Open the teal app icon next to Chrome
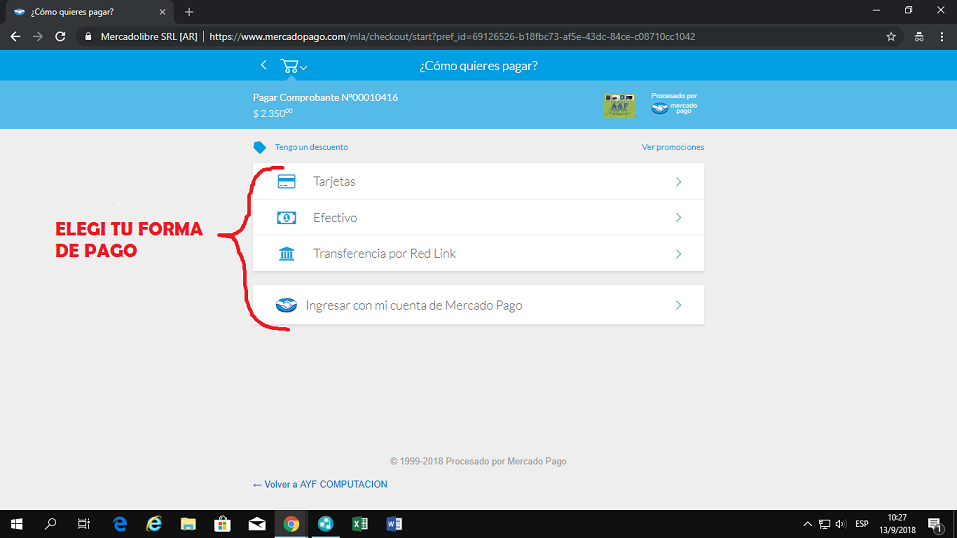This screenshot has height=538, width=957. (x=325, y=524)
